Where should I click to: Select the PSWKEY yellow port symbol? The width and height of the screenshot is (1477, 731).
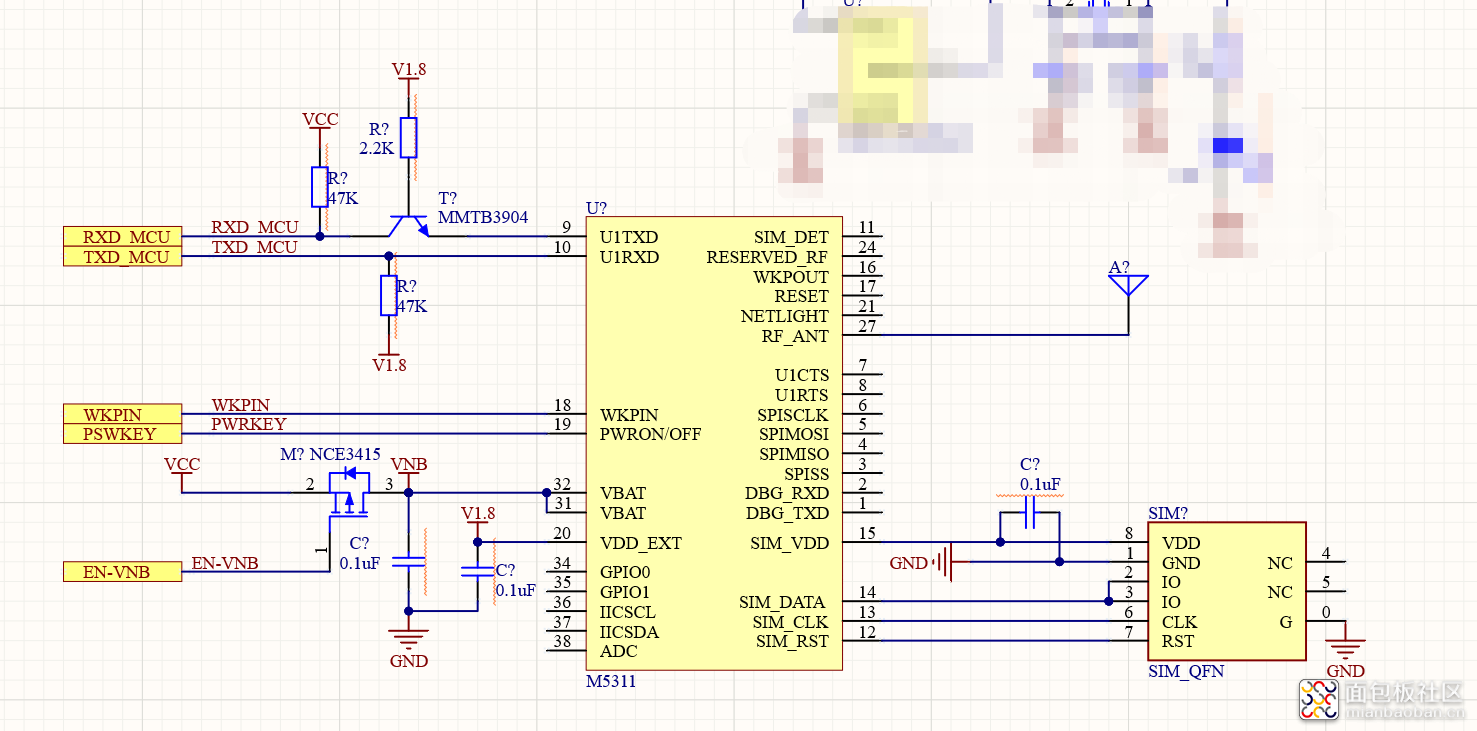pyautogui.click(x=123, y=434)
